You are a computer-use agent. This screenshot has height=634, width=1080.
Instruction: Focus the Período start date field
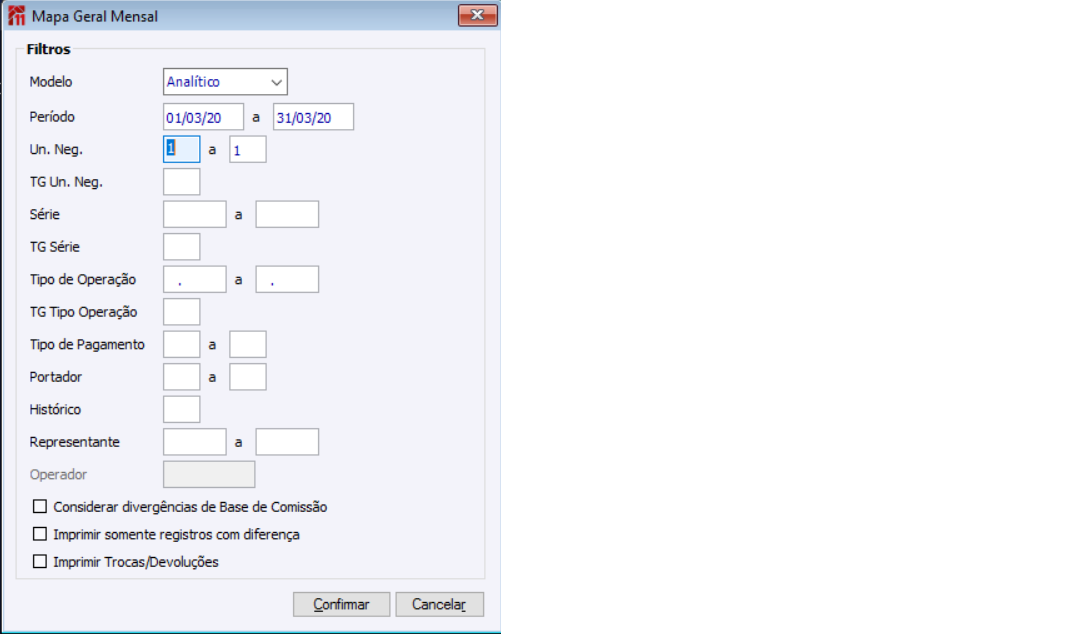point(203,117)
